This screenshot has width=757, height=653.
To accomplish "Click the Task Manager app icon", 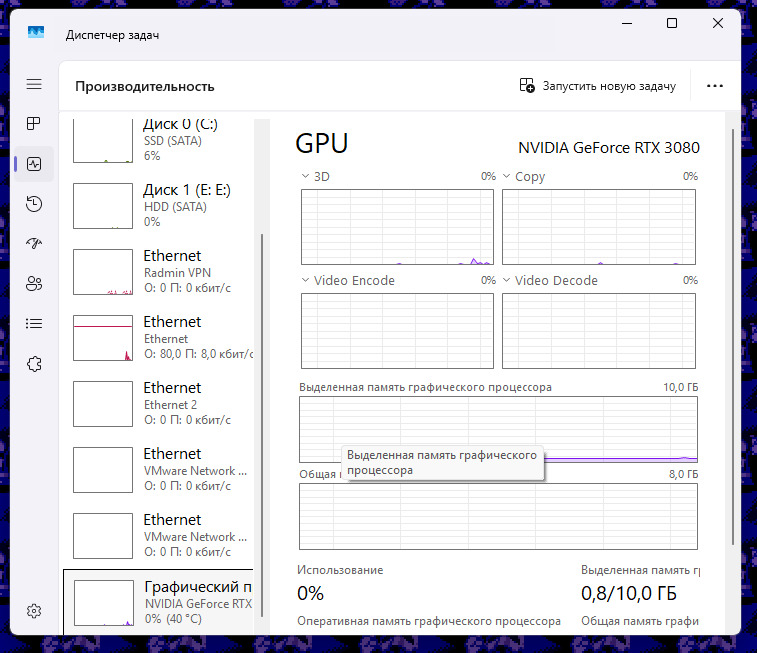I will click(x=36, y=34).
